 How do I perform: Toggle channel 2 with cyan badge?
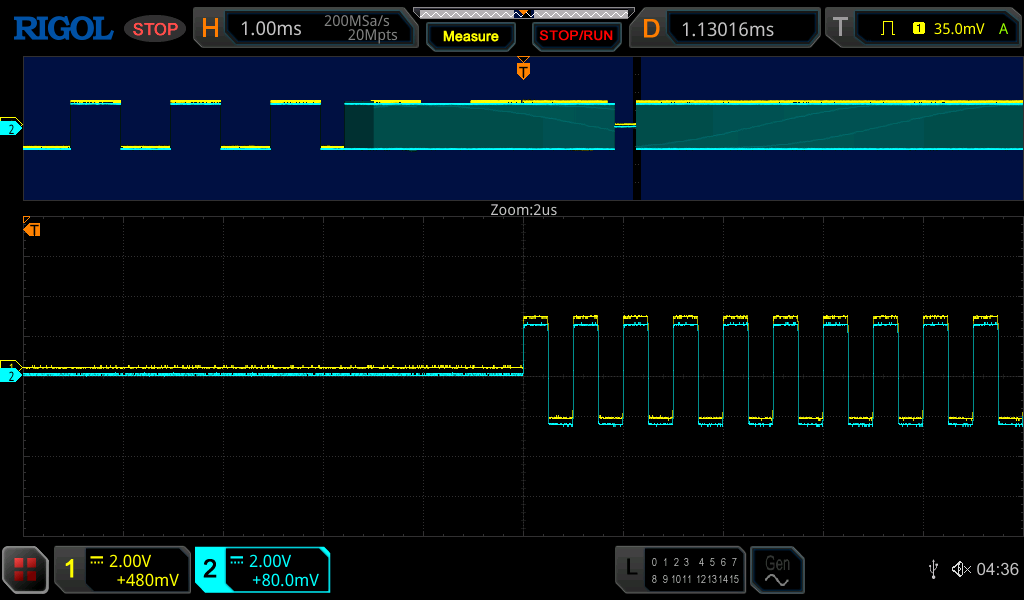[210, 570]
